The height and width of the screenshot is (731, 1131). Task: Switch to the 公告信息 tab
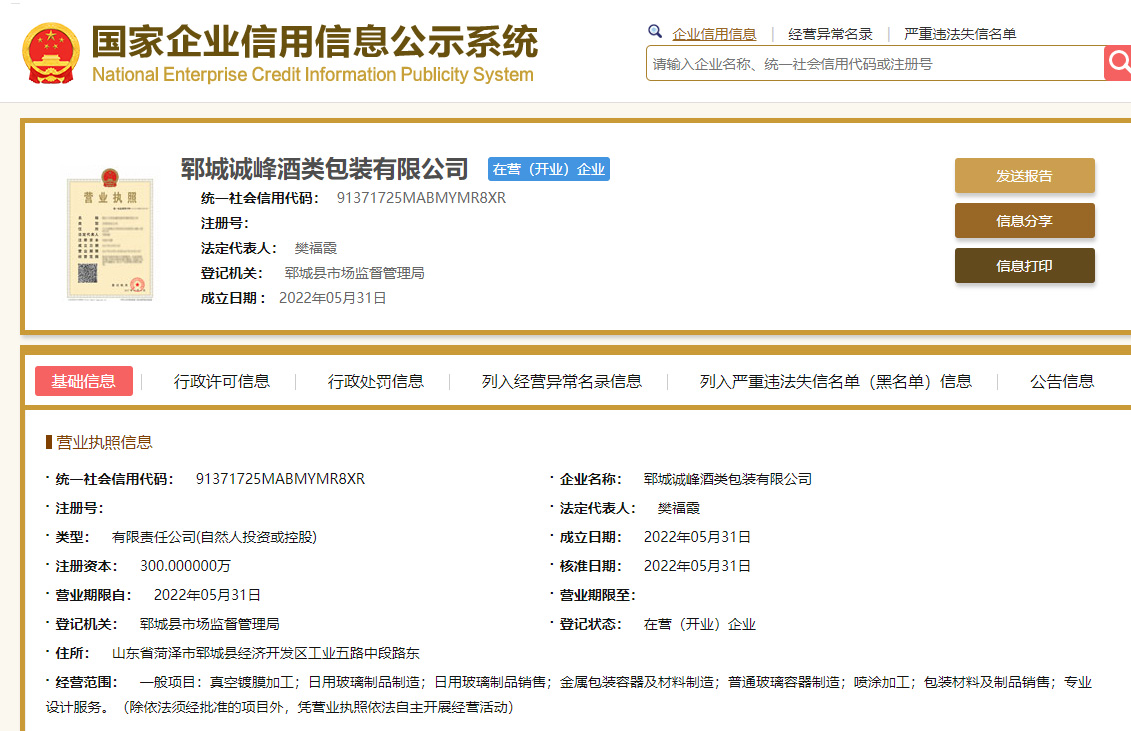coord(1062,381)
